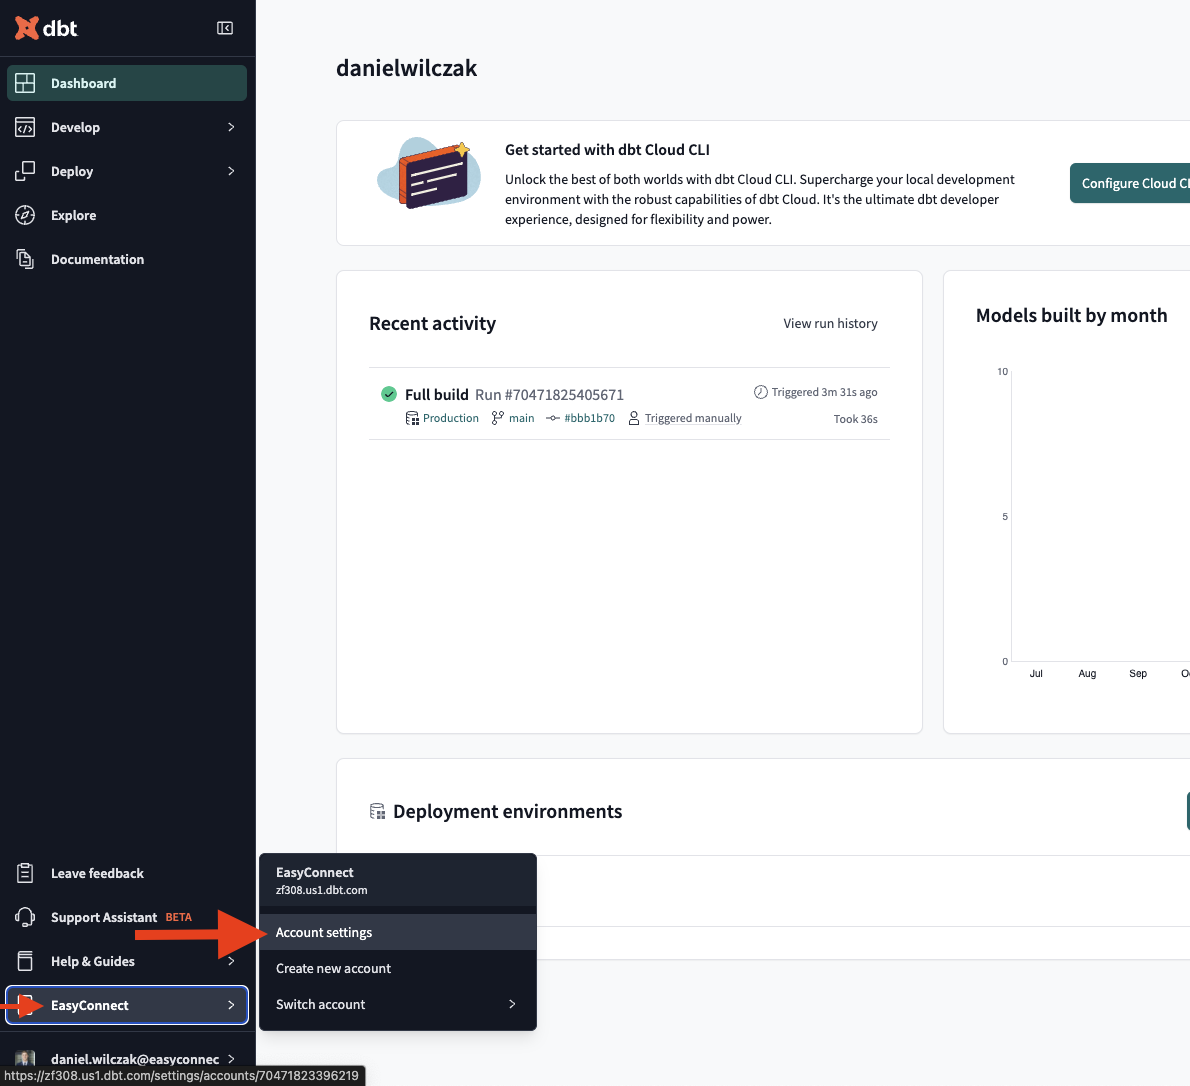The image size is (1190, 1086).
Task: Expand the Switch account submenu arrow
Action: pos(512,1004)
